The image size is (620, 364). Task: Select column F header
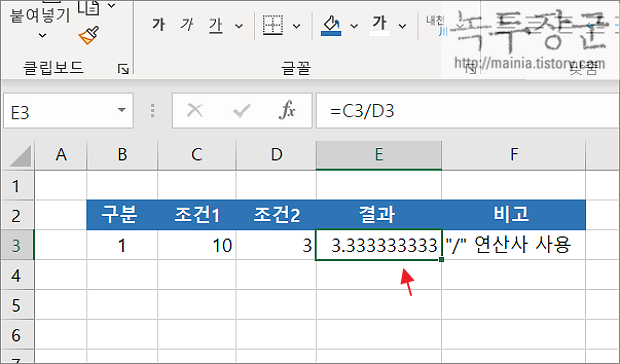click(514, 155)
